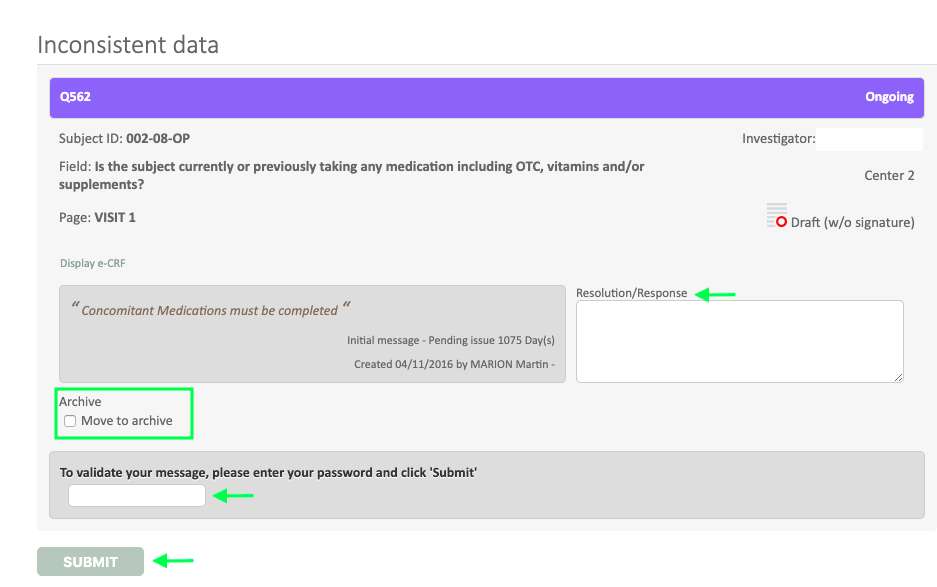Click the Q562 query header bar

point(486,97)
